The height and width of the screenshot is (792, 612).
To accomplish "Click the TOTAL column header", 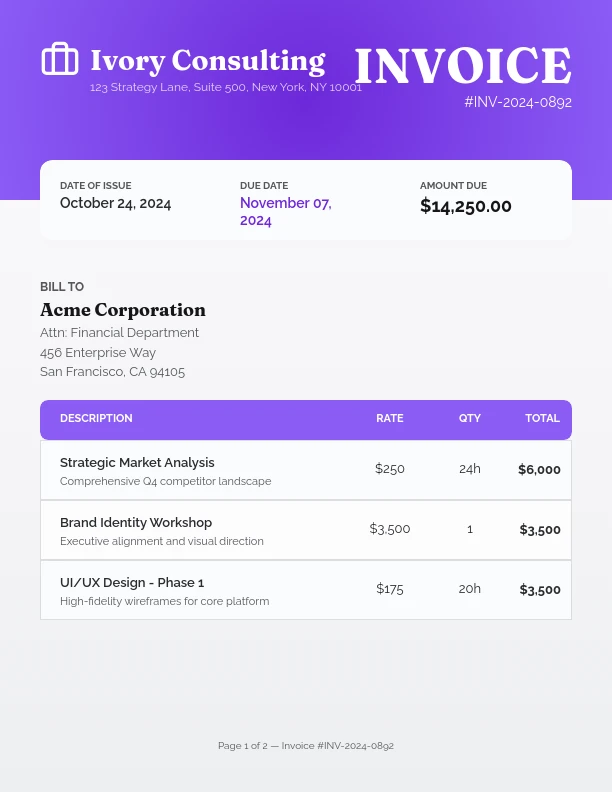I will pos(542,419).
